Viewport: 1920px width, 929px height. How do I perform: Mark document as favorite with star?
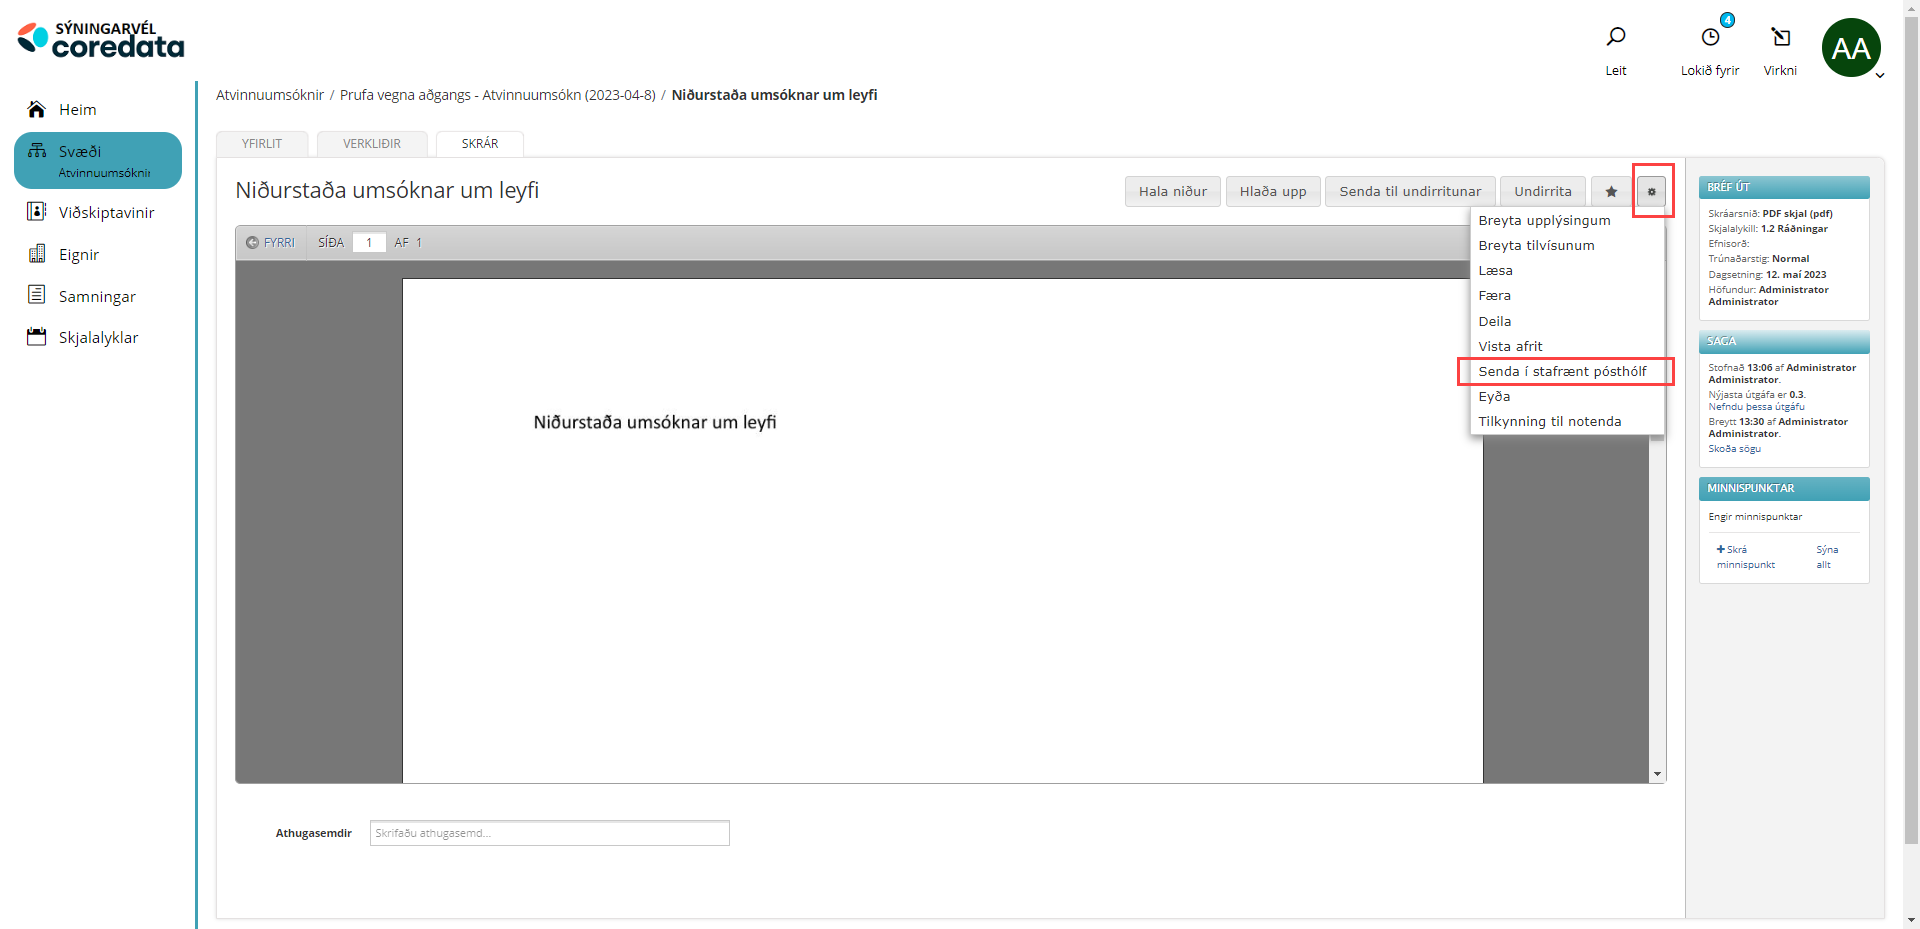[1611, 192]
